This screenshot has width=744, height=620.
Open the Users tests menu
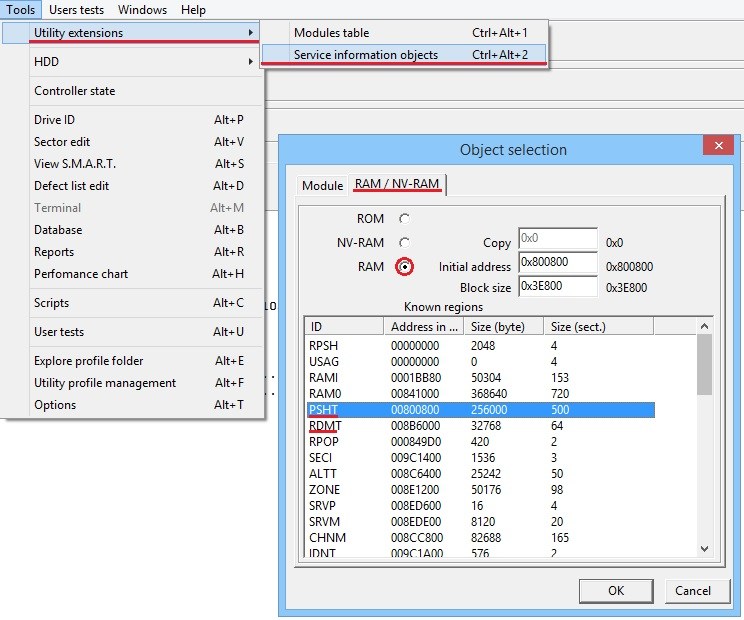tap(76, 9)
